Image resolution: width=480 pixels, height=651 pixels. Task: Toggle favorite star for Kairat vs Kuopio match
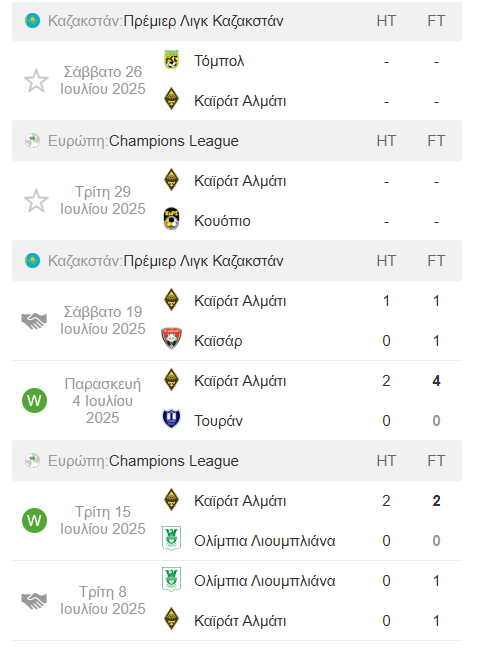[36, 201]
